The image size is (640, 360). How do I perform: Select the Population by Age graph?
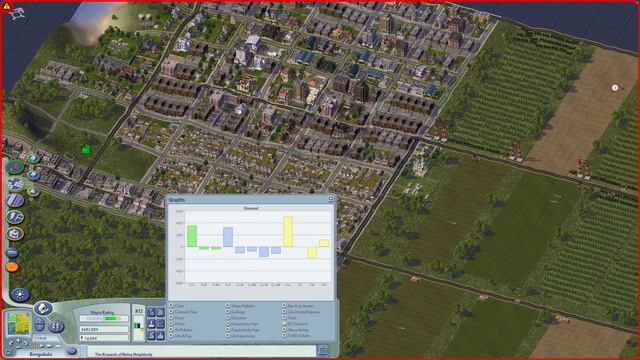click(x=227, y=330)
